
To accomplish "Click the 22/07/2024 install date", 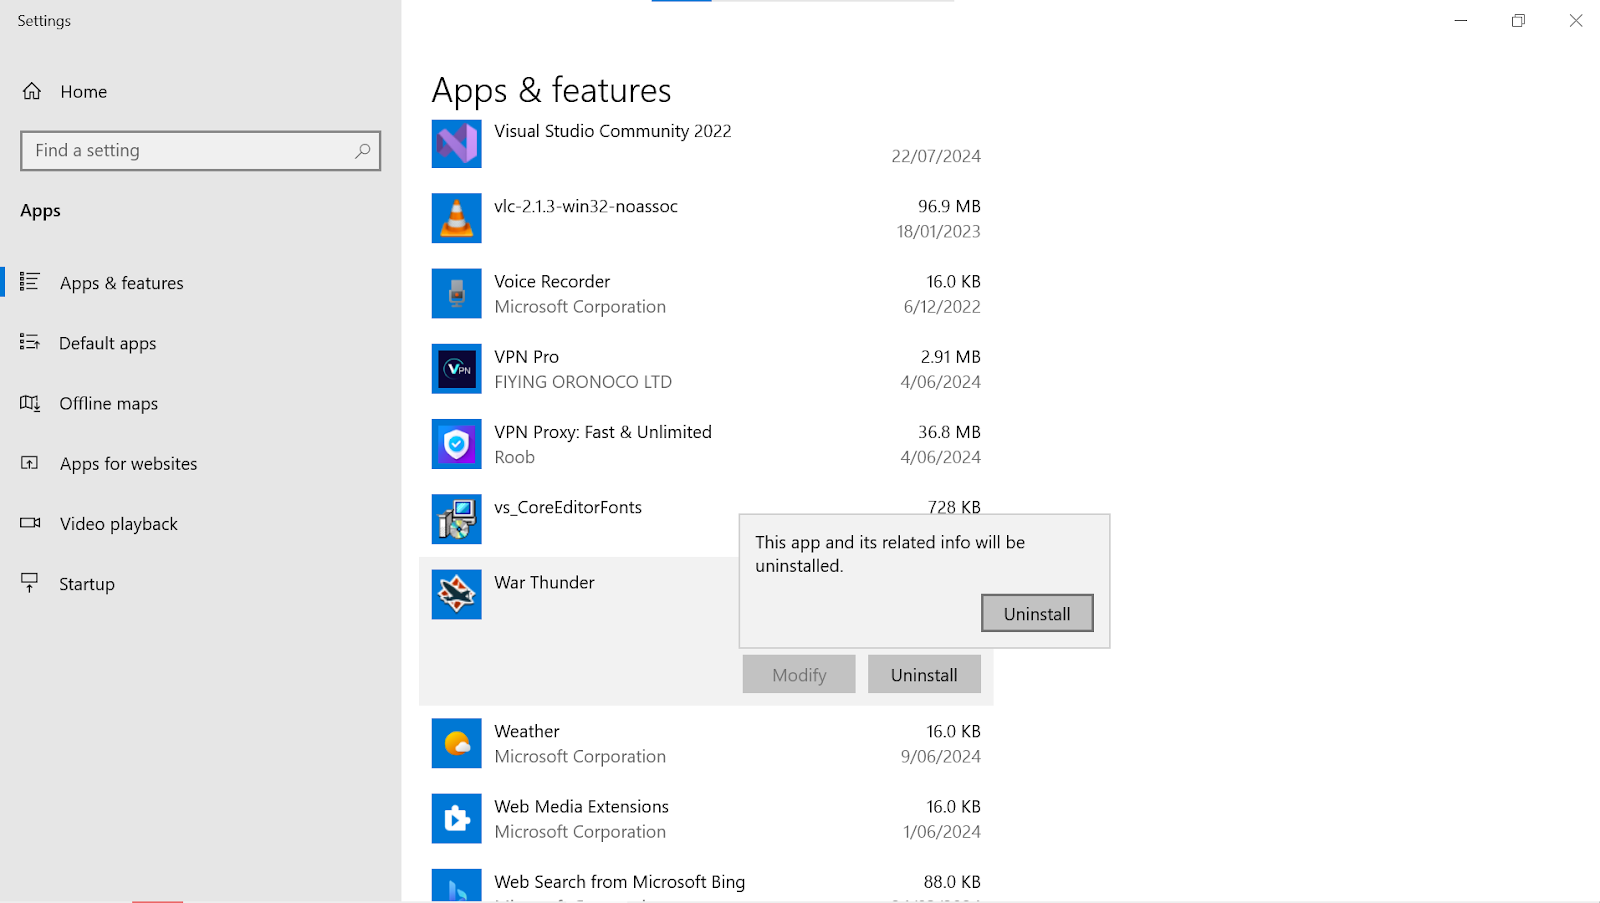I will point(936,156).
